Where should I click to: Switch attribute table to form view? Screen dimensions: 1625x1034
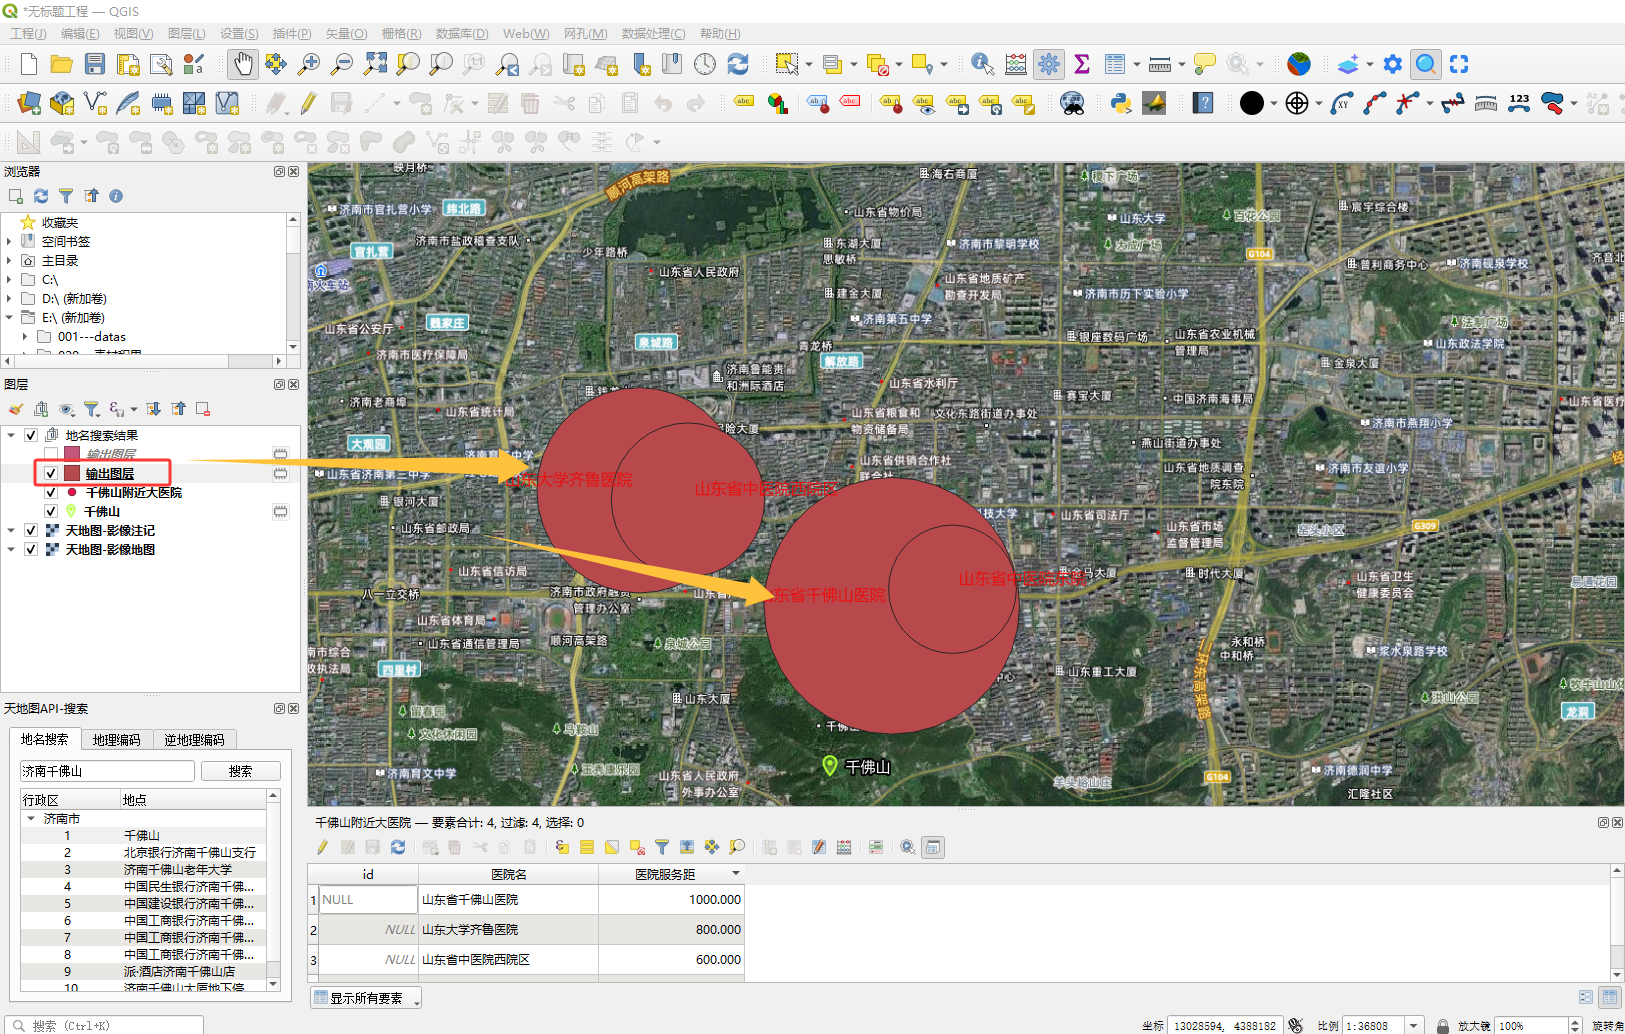point(1585,997)
